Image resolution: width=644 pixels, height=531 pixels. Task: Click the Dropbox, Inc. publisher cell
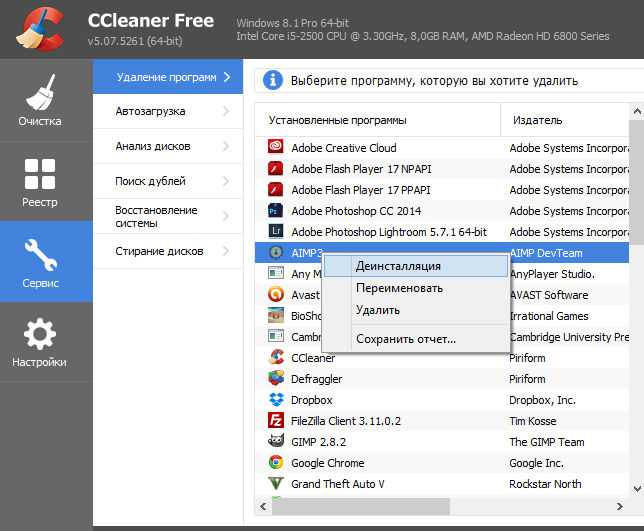(x=542, y=400)
